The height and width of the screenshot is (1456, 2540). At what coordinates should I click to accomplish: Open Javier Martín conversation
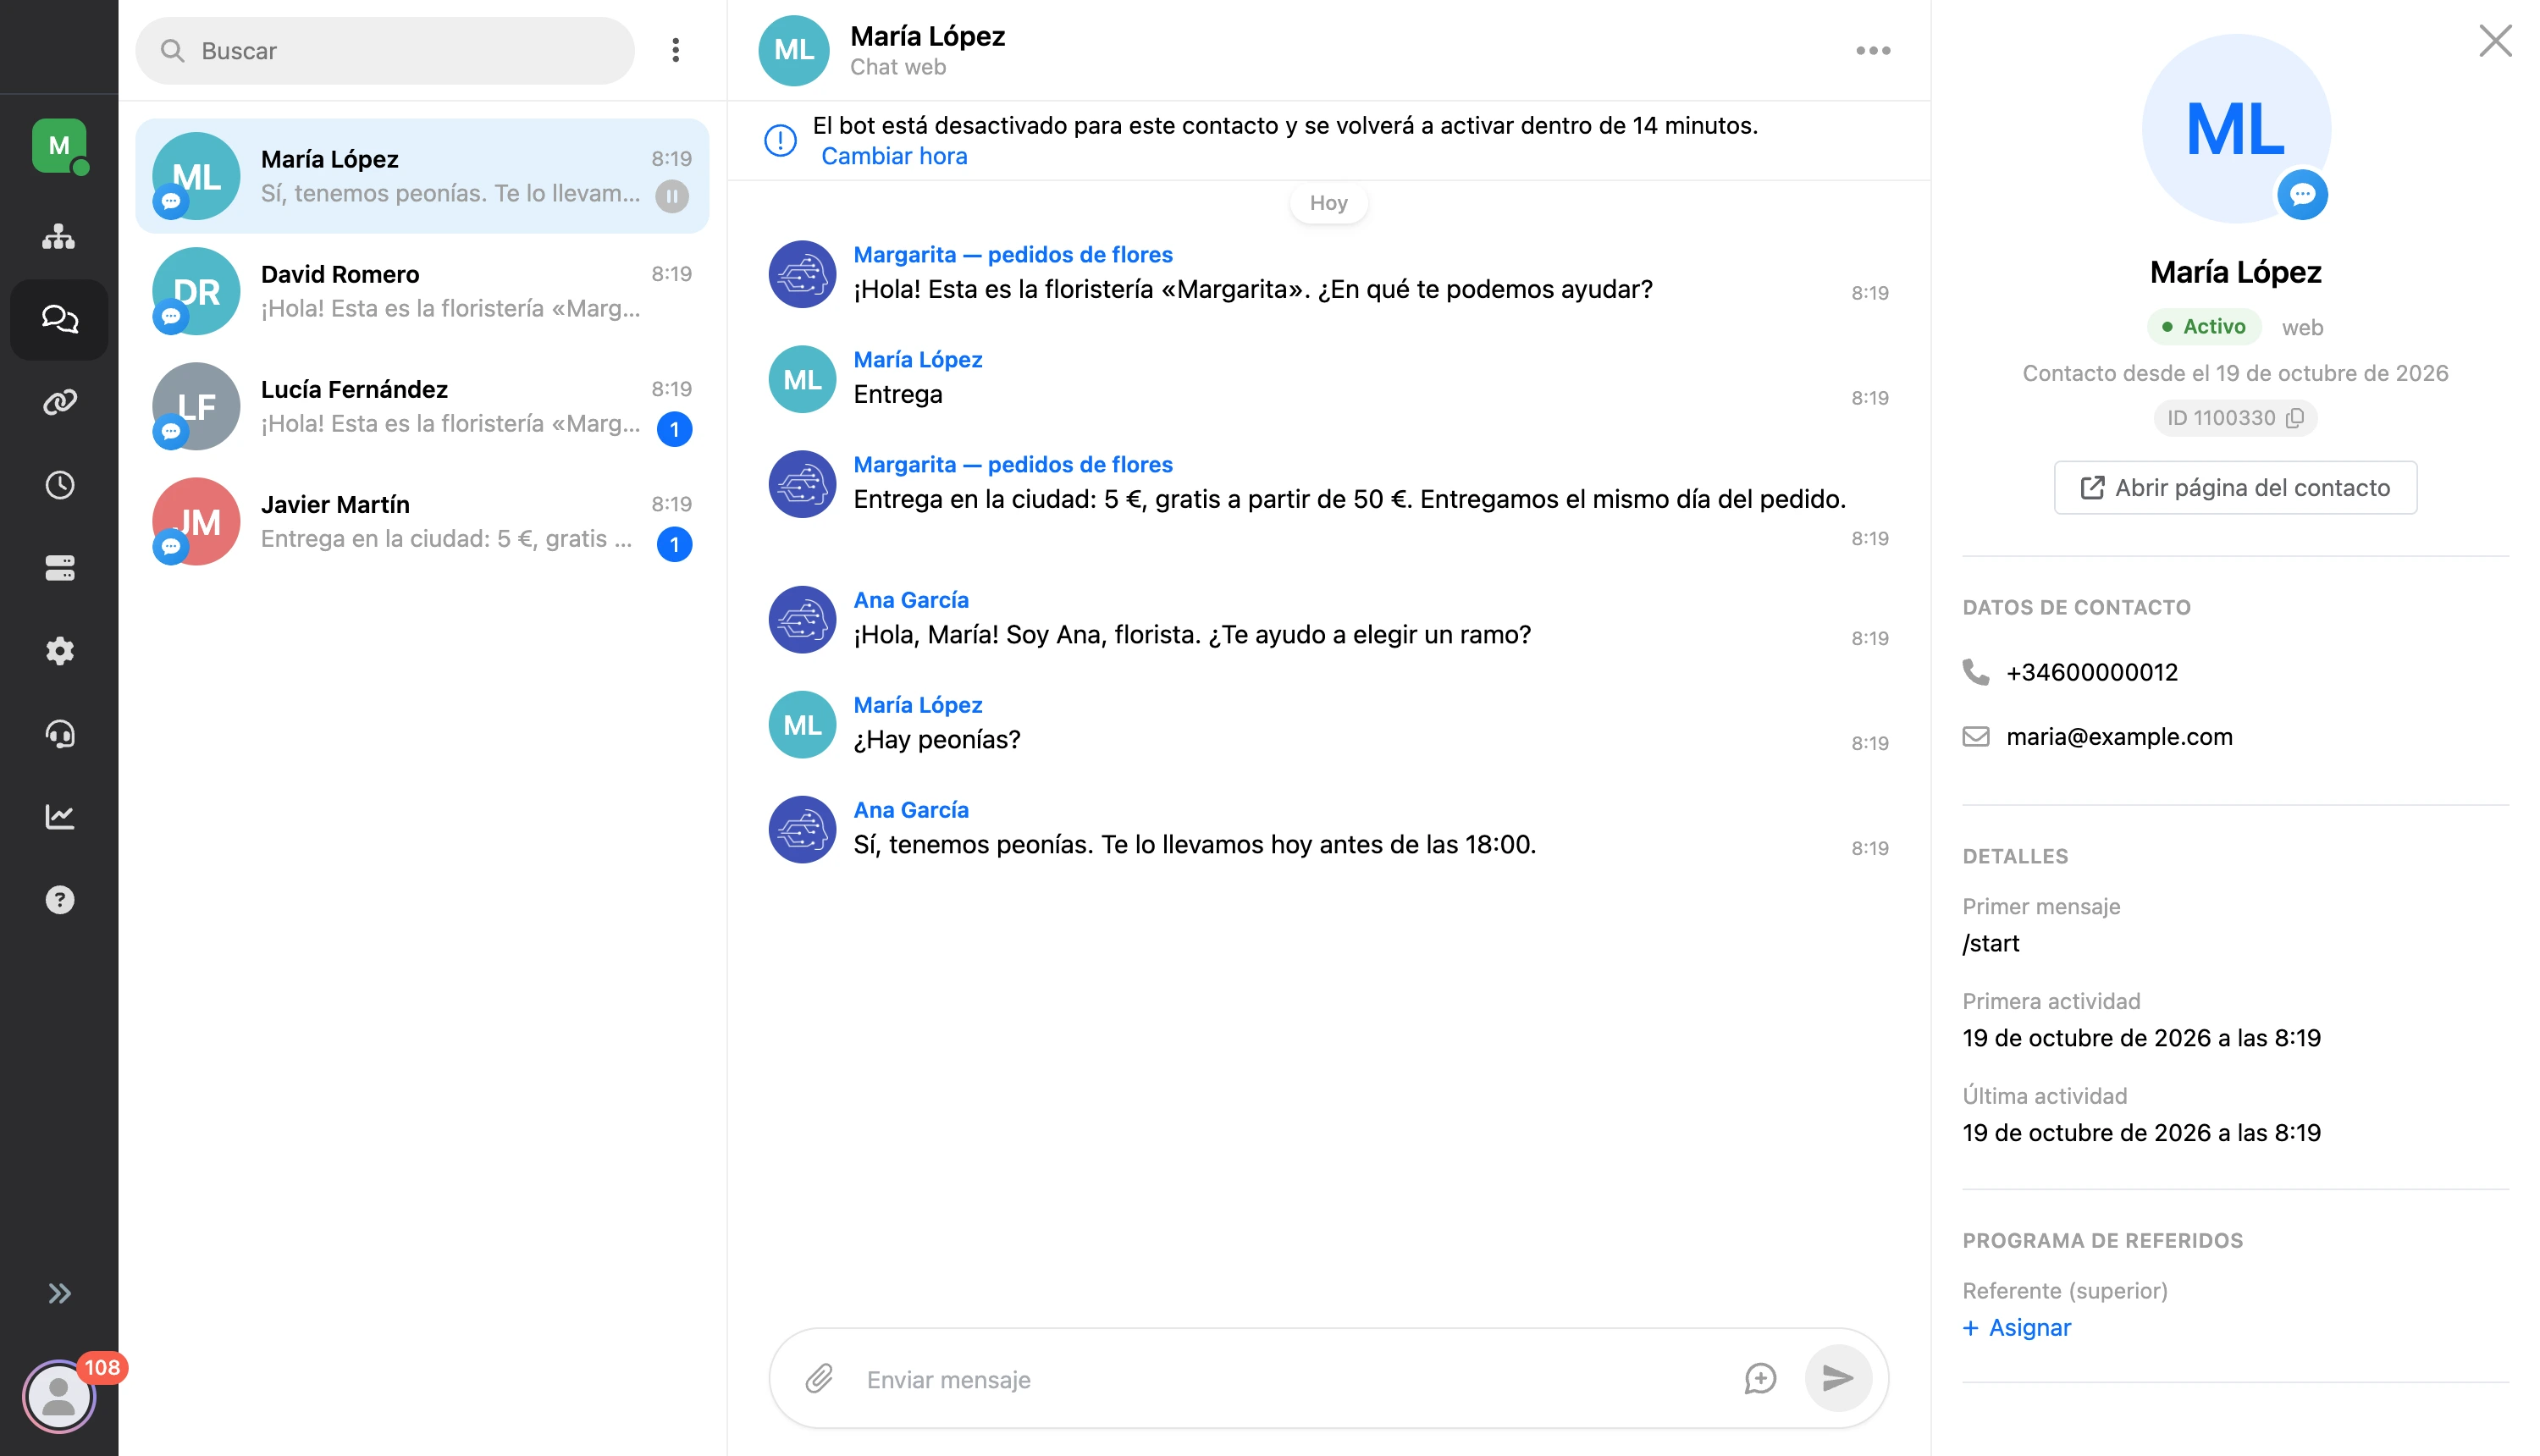pos(422,521)
